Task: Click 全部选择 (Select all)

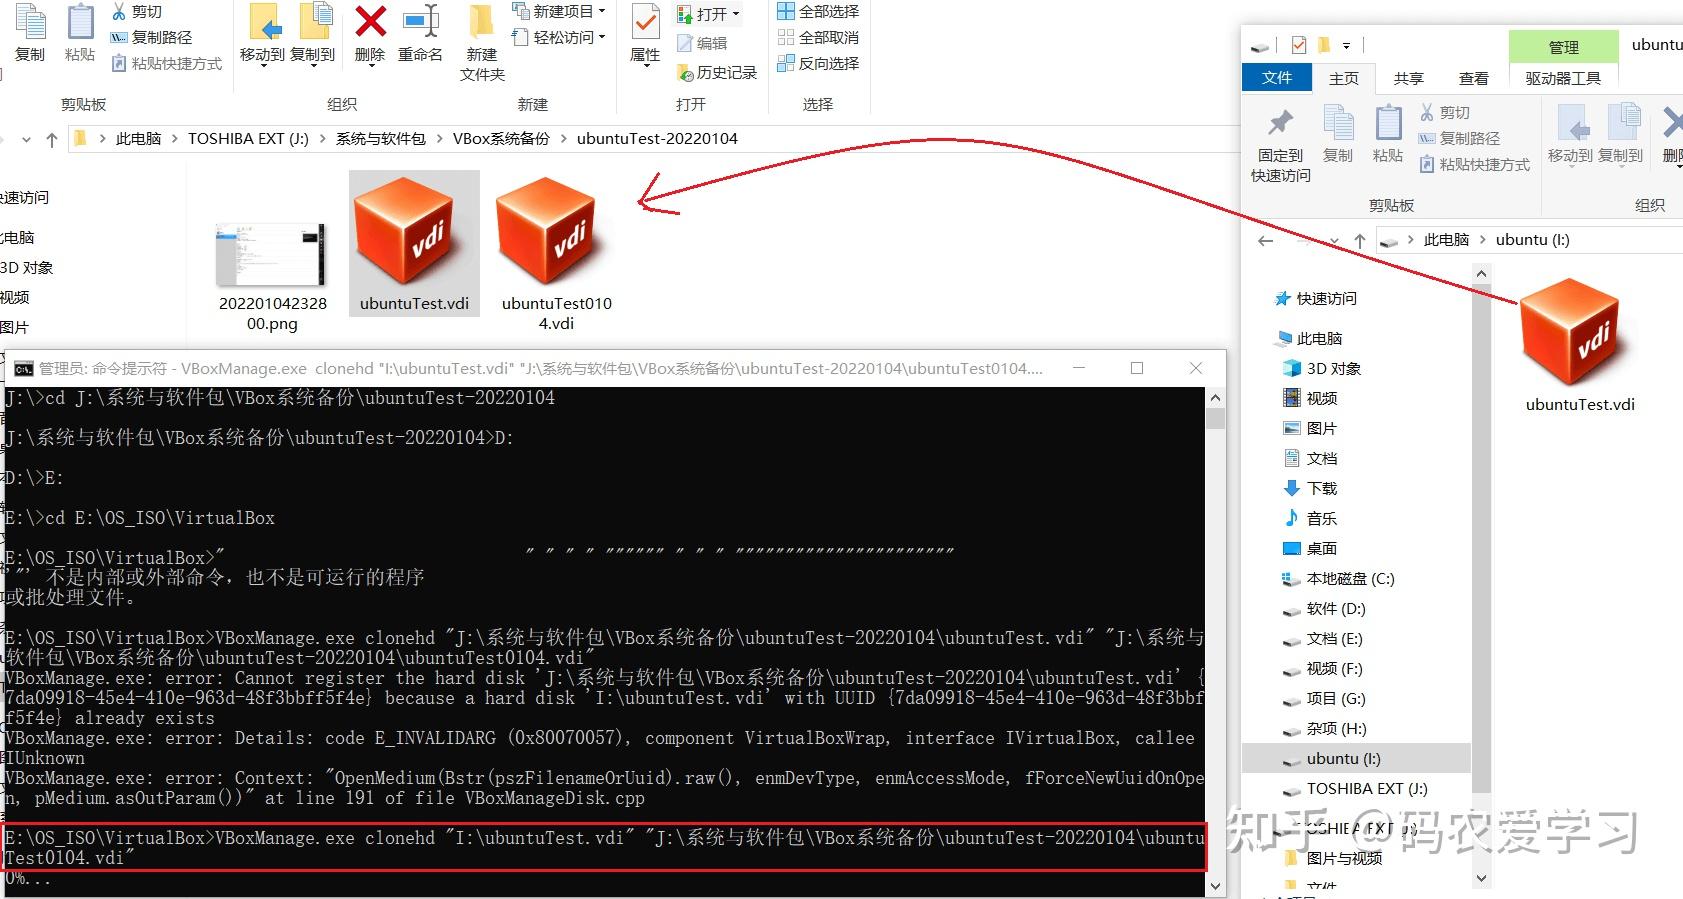Action: point(818,11)
